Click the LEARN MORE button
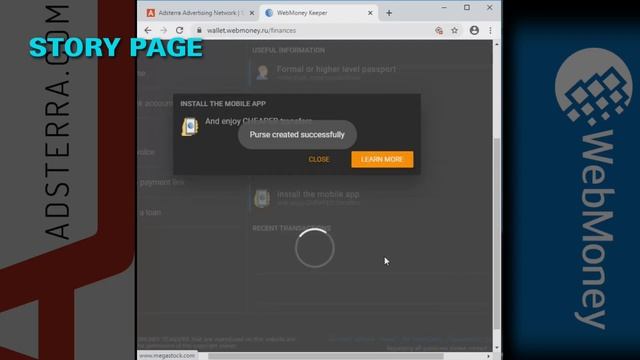 (382, 159)
